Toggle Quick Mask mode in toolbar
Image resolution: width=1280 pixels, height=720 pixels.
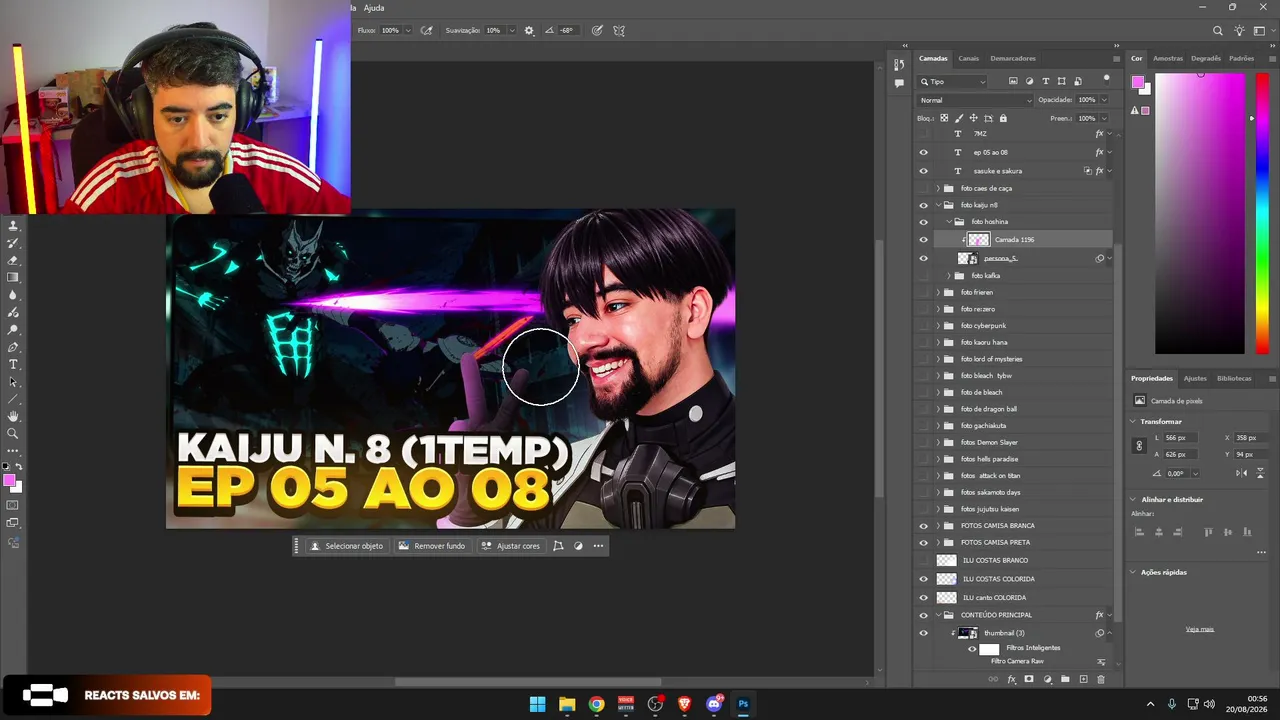point(13,505)
